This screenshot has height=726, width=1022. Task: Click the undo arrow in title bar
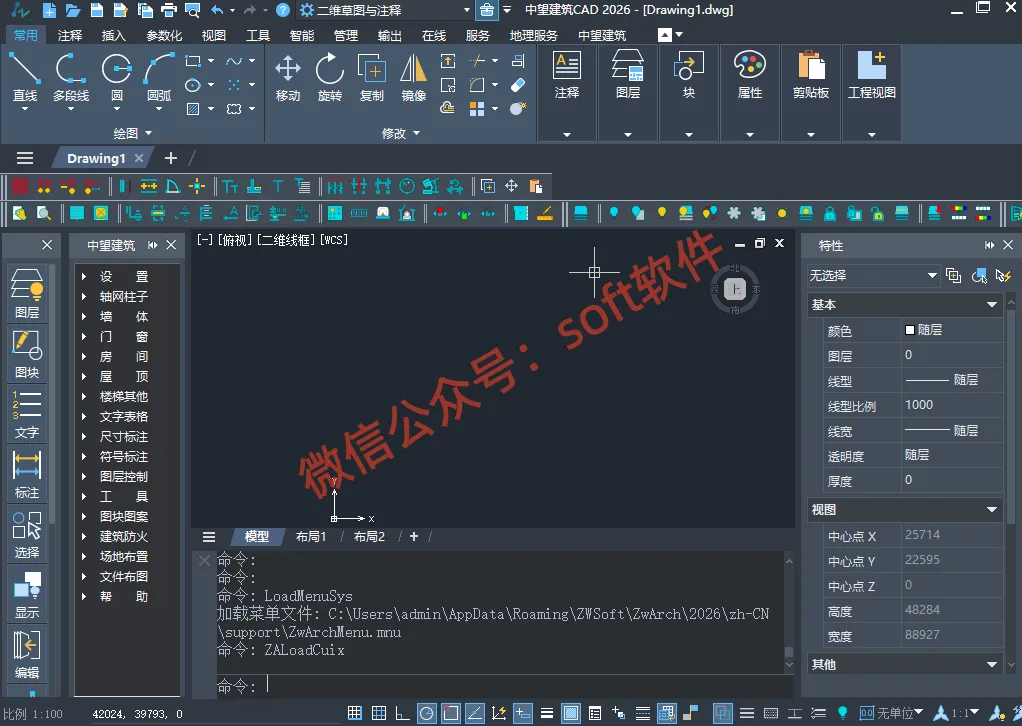coord(217,10)
